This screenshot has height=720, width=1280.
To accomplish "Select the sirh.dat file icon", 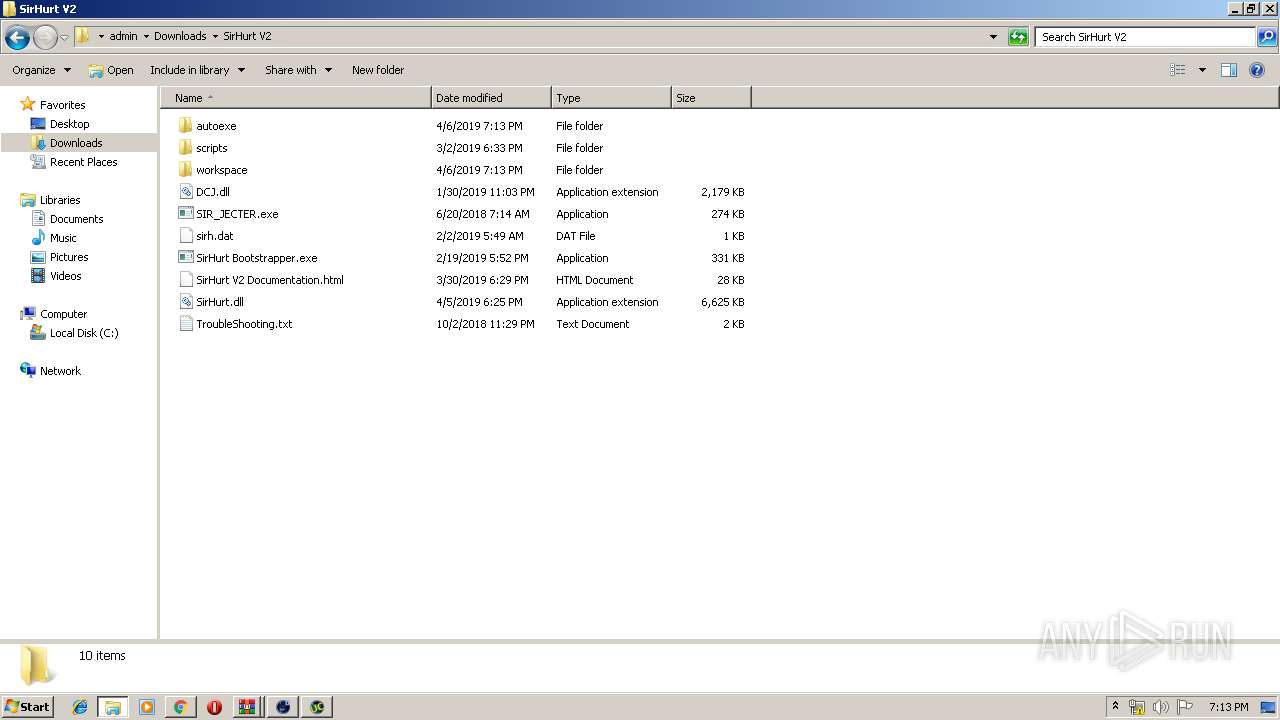I will coord(185,236).
